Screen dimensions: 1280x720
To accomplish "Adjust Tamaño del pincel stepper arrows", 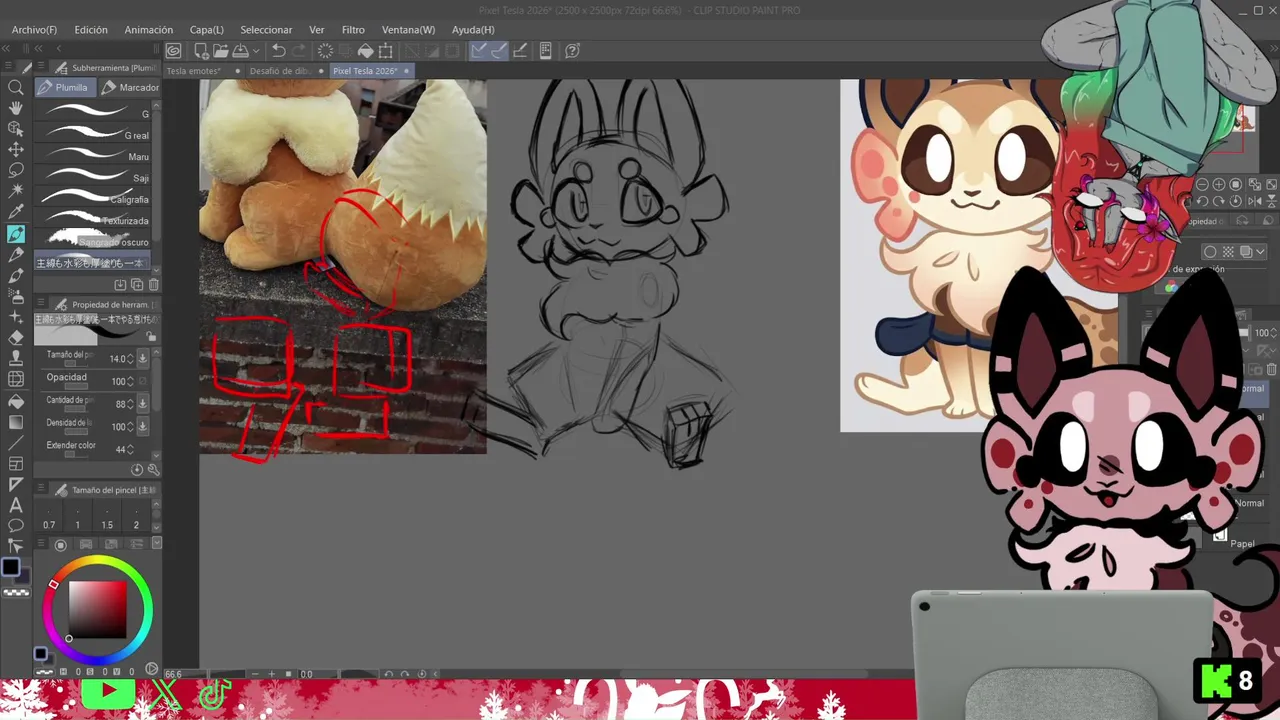I will point(130,358).
